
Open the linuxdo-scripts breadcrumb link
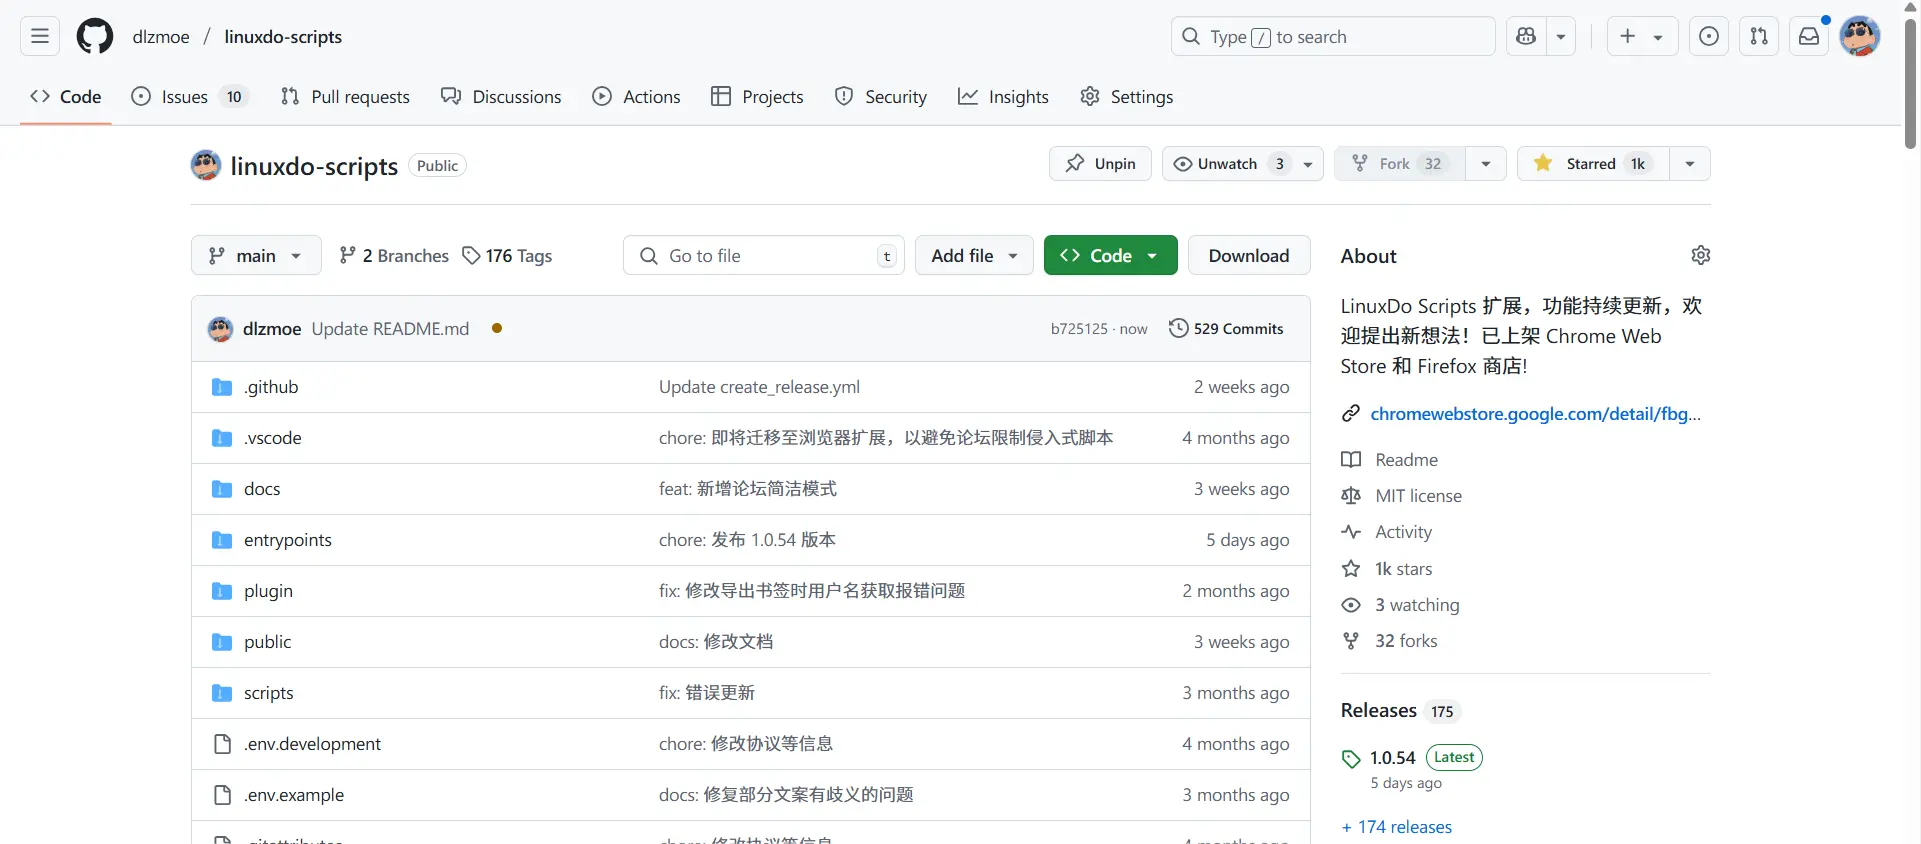pos(283,37)
